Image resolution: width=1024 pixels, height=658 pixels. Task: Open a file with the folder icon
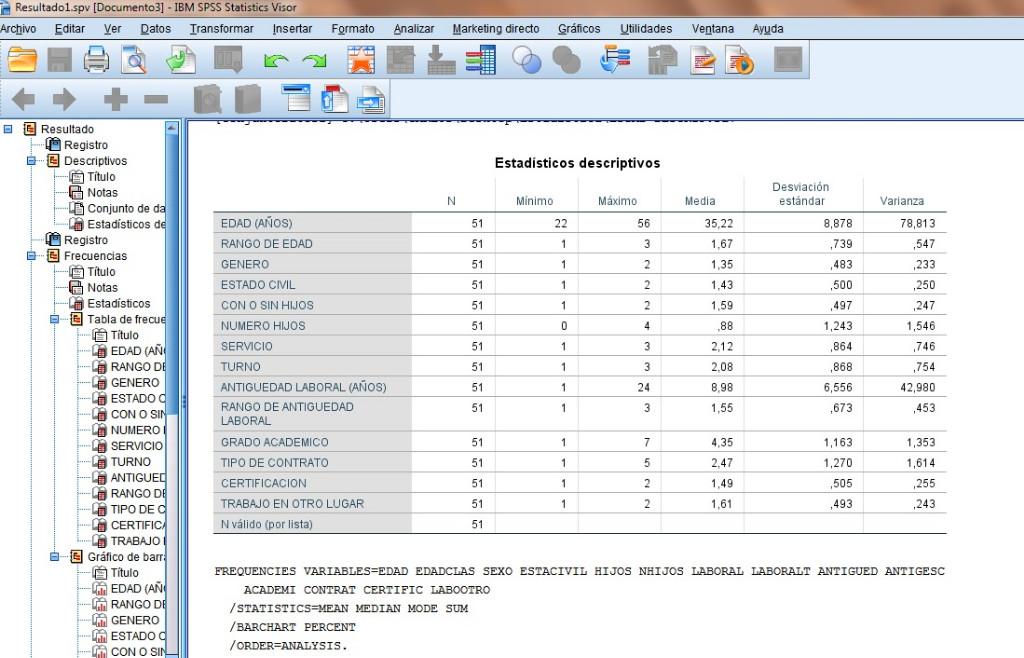(x=22, y=60)
